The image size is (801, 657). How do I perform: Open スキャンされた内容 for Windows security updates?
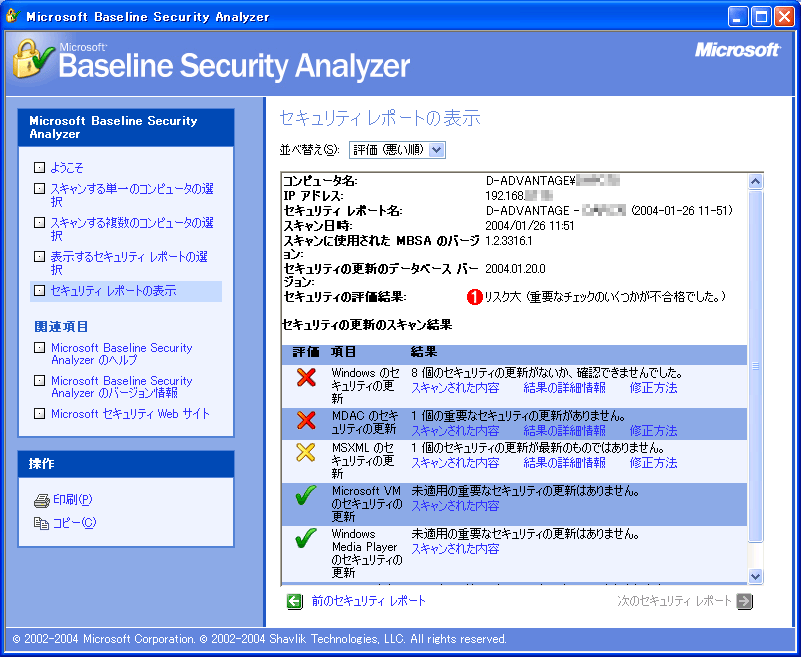(x=455, y=388)
